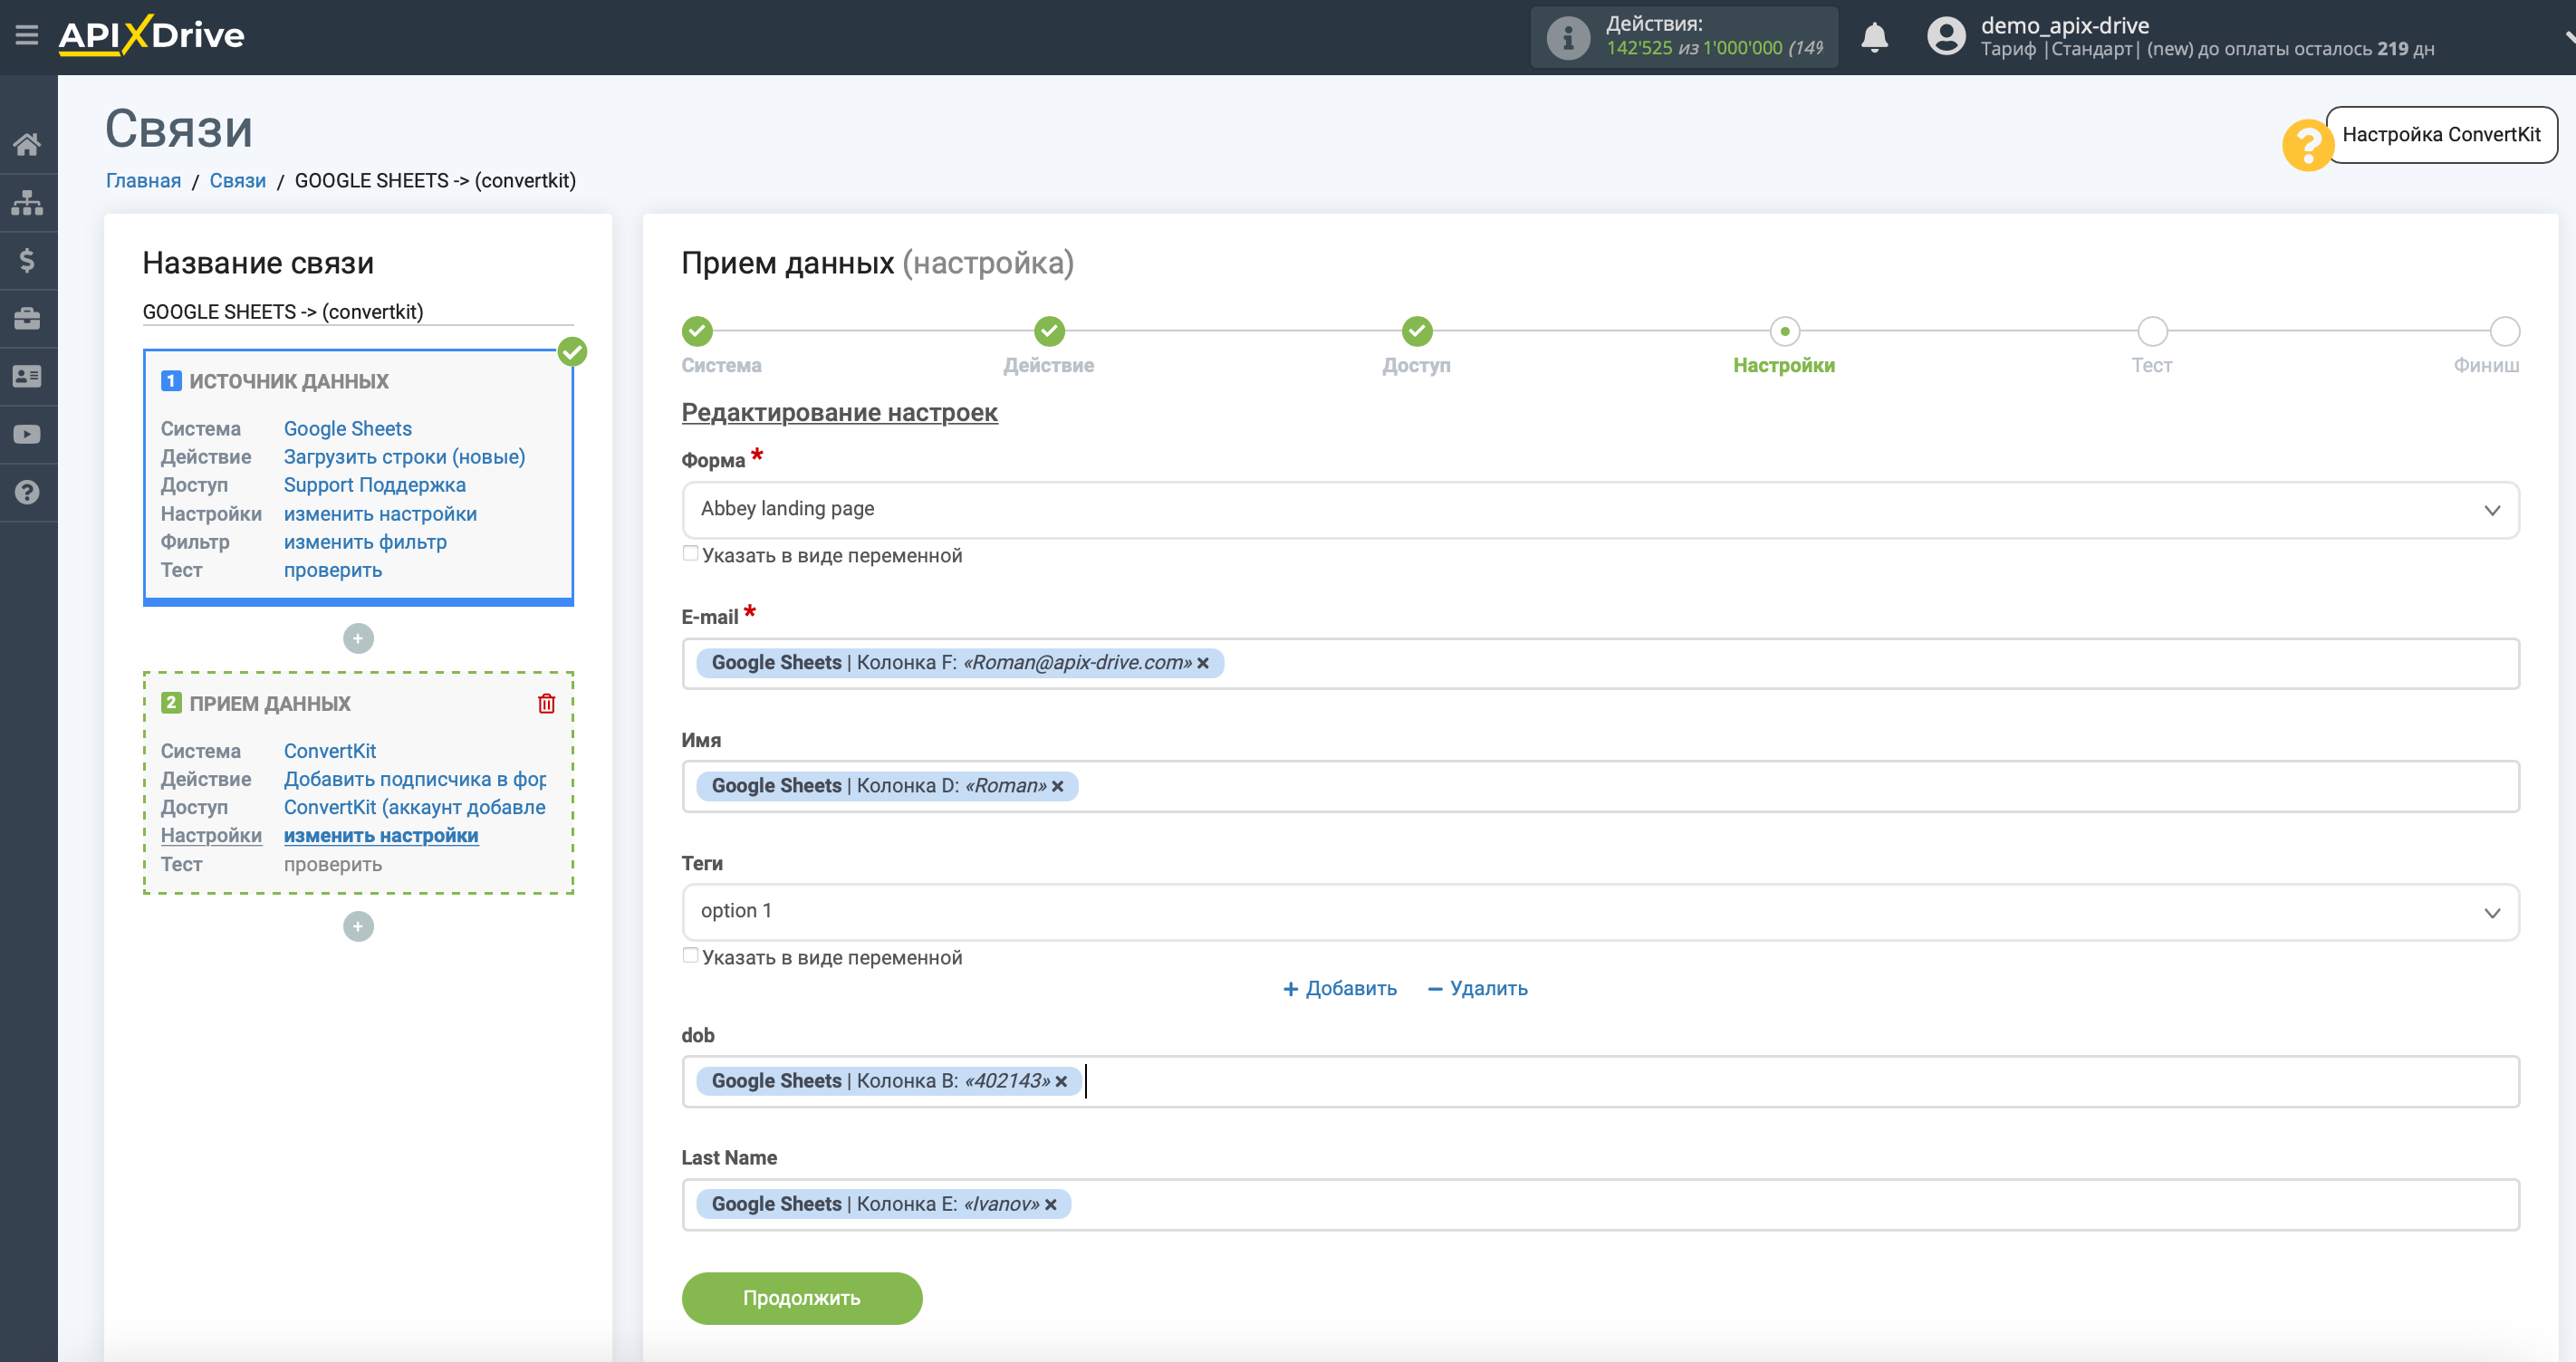Viewport: 2576px width, 1362px height.
Task: Open the Главная breadcrumb link
Action: (x=143, y=181)
